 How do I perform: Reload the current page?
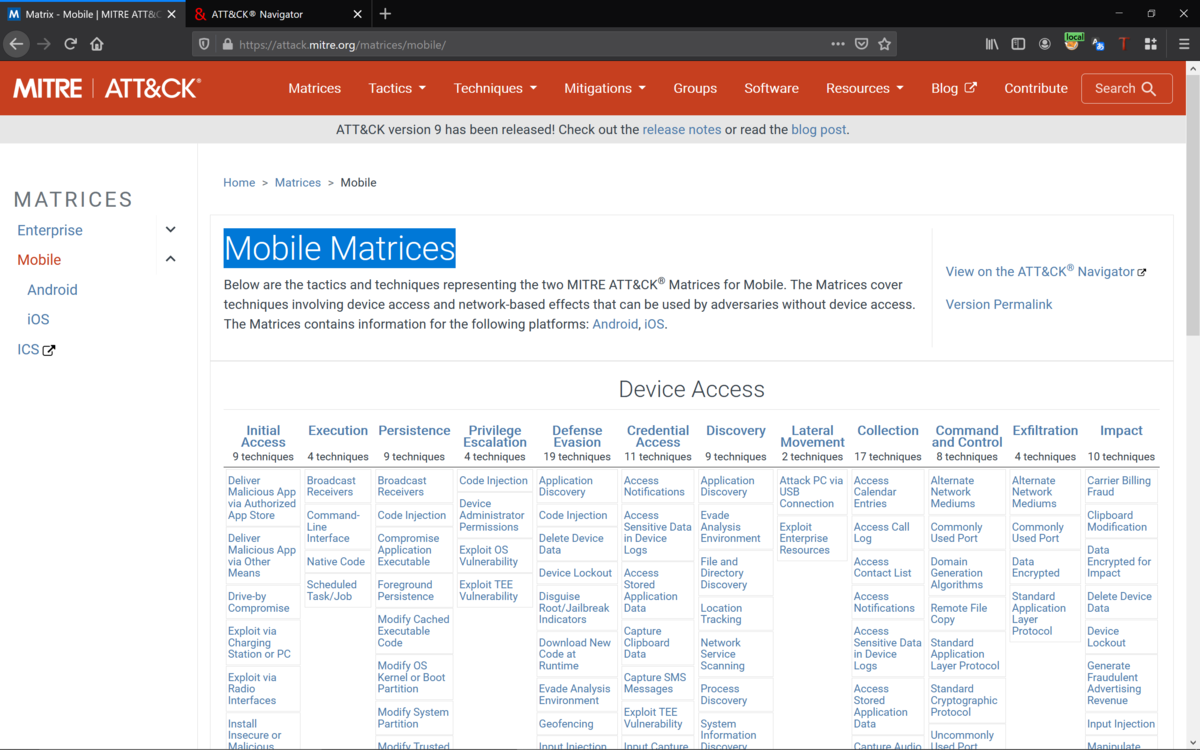pos(70,44)
